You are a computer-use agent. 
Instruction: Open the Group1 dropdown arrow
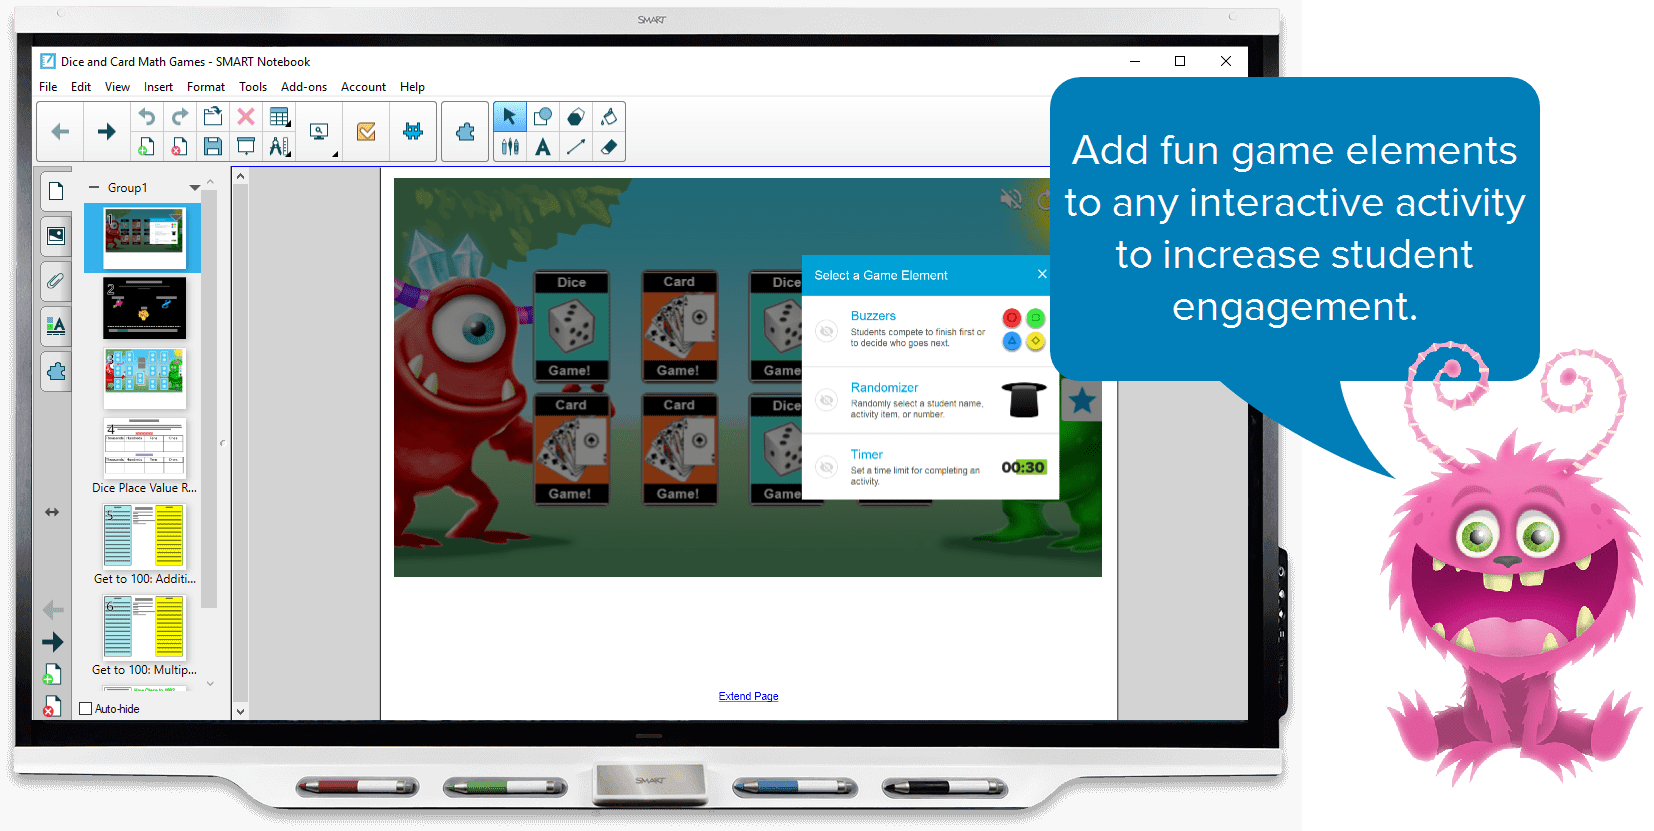pyautogui.click(x=194, y=187)
